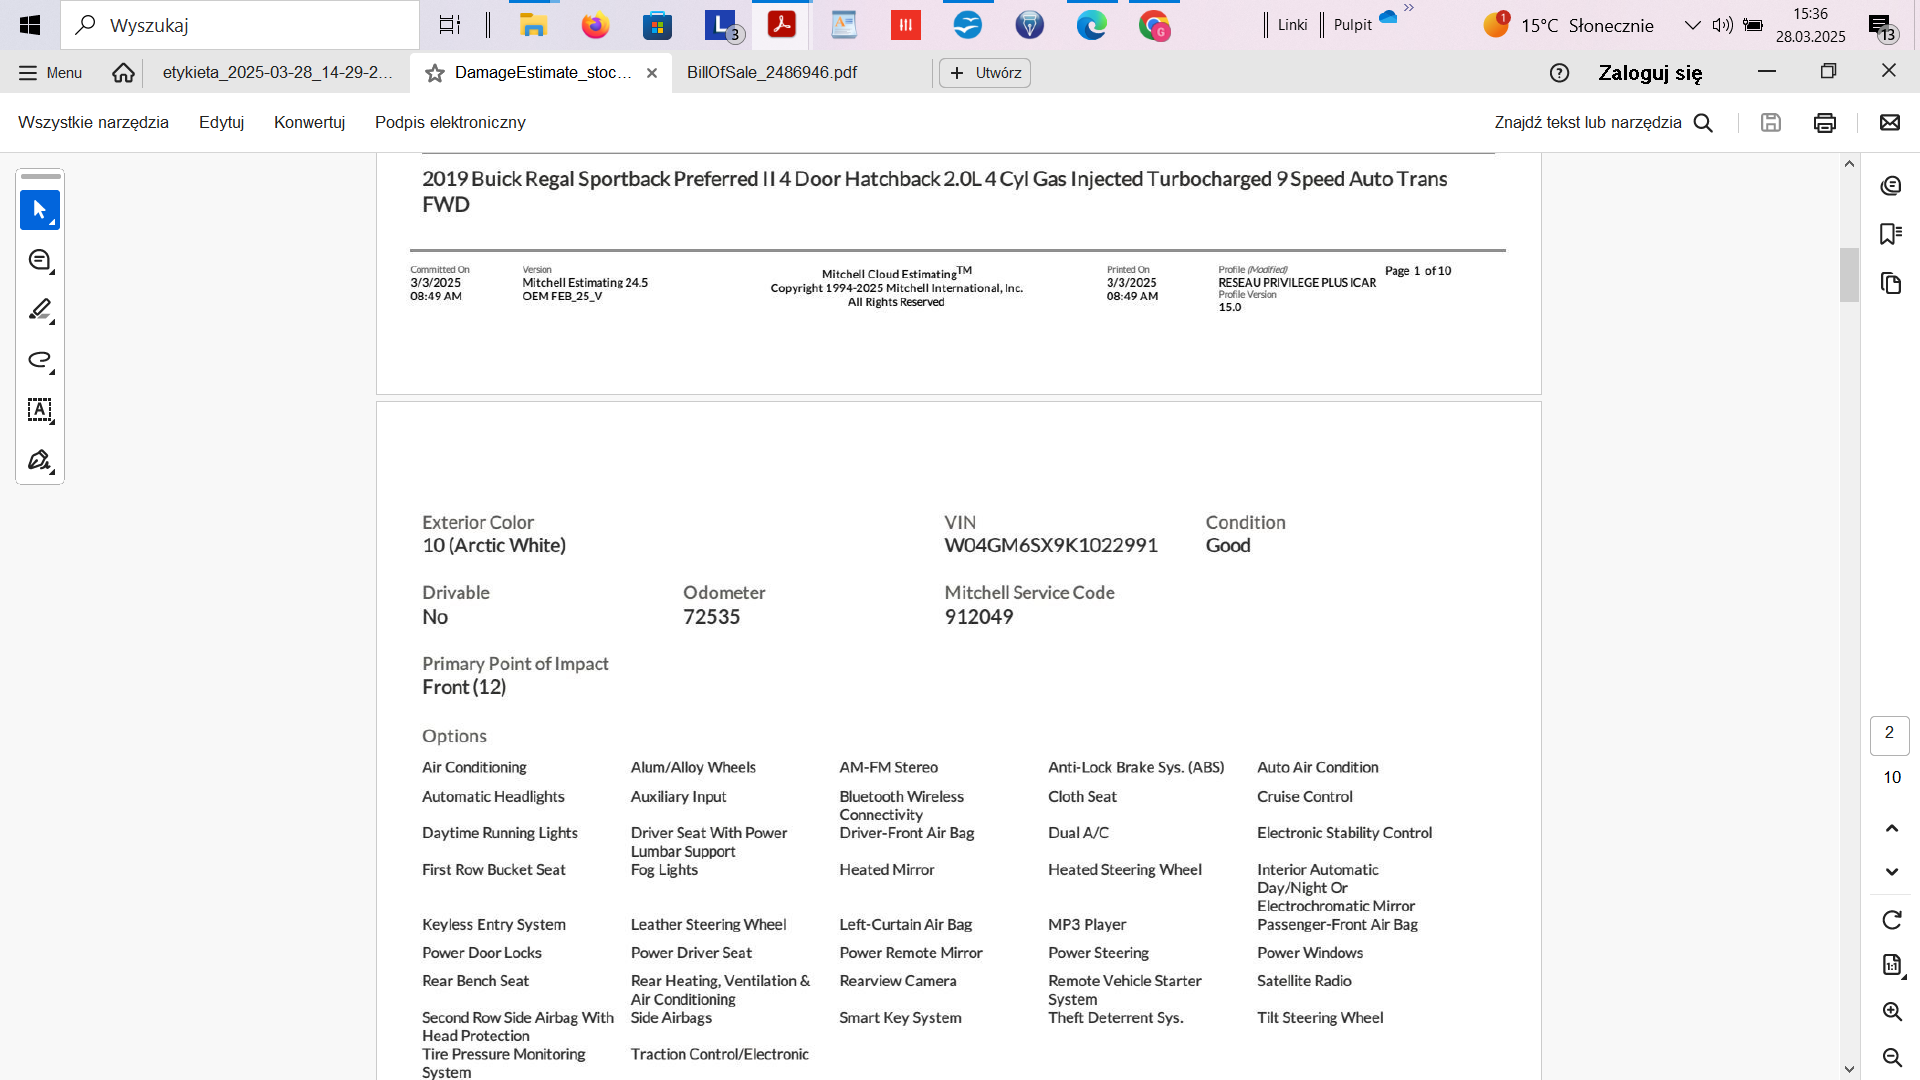This screenshot has width=1920, height=1080.
Task: Click the 'Heated Steering Wheel' option text
Action: (1125, 870)
